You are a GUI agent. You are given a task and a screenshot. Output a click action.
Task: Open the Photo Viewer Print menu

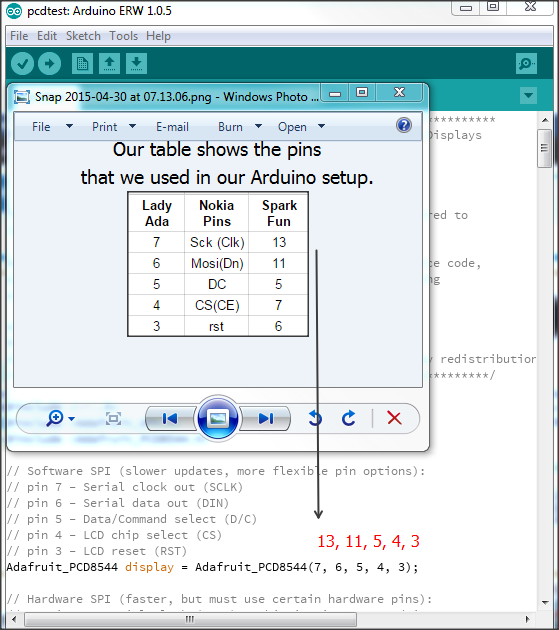tap(104, 127)
